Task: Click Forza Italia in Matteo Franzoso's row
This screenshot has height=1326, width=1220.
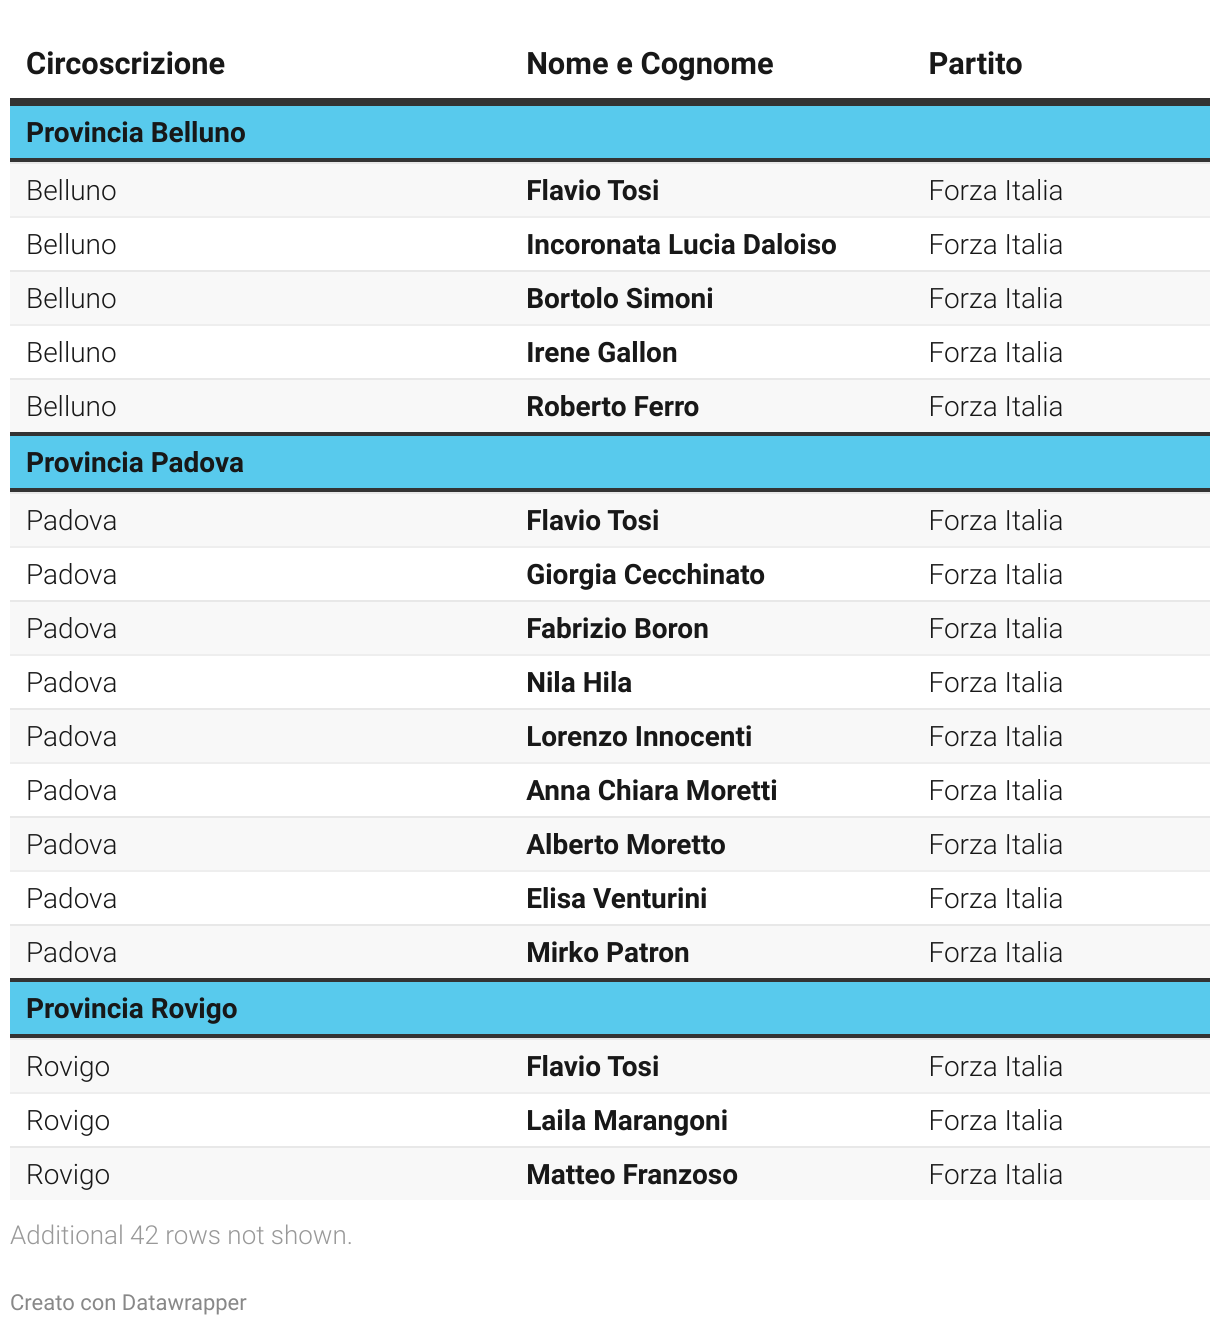Action: 995,1175
